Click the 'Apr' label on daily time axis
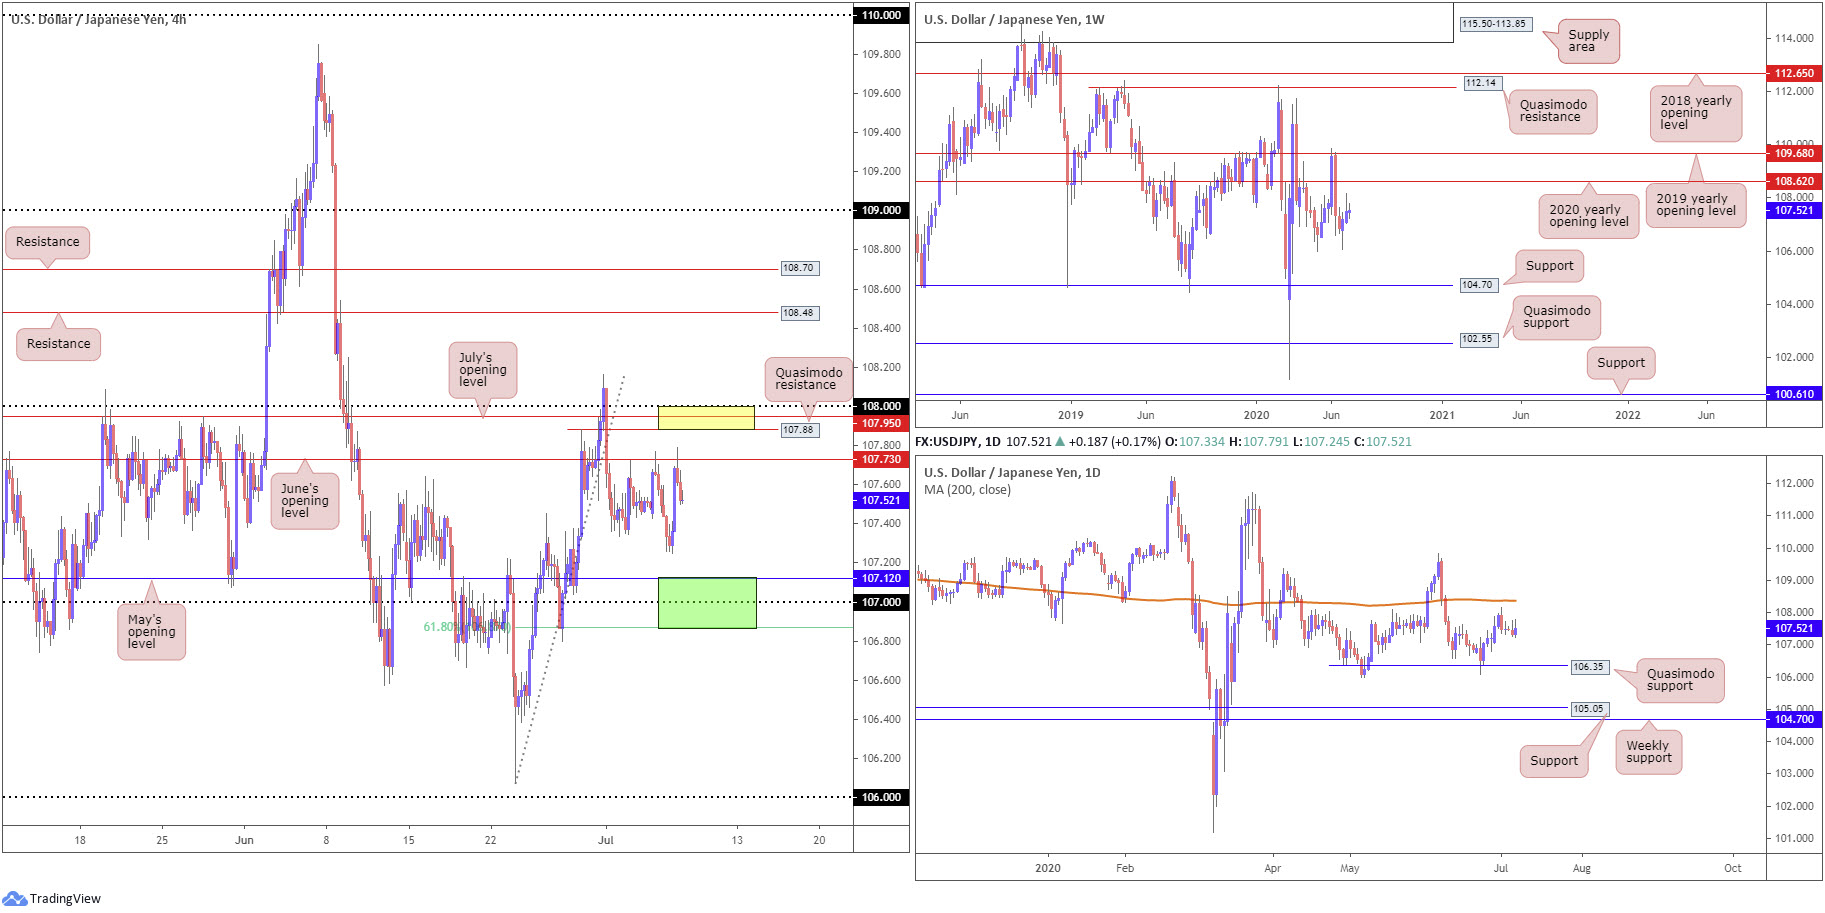This screenshot has height=913, width=1825. tap(1272, 868)
